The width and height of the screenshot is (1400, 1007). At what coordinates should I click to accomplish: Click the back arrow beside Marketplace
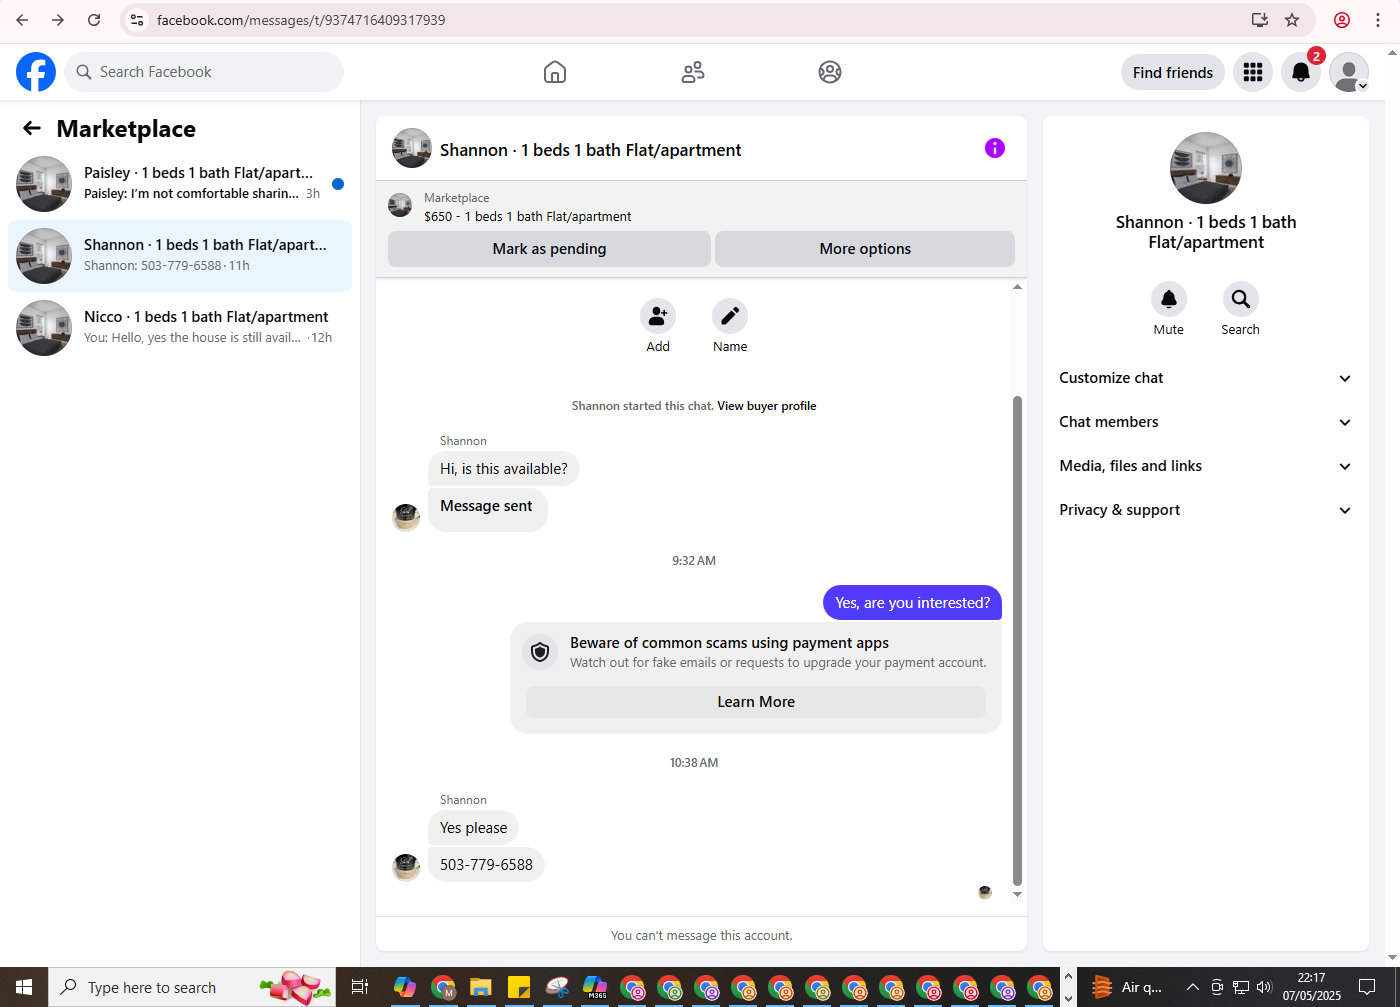32,128
